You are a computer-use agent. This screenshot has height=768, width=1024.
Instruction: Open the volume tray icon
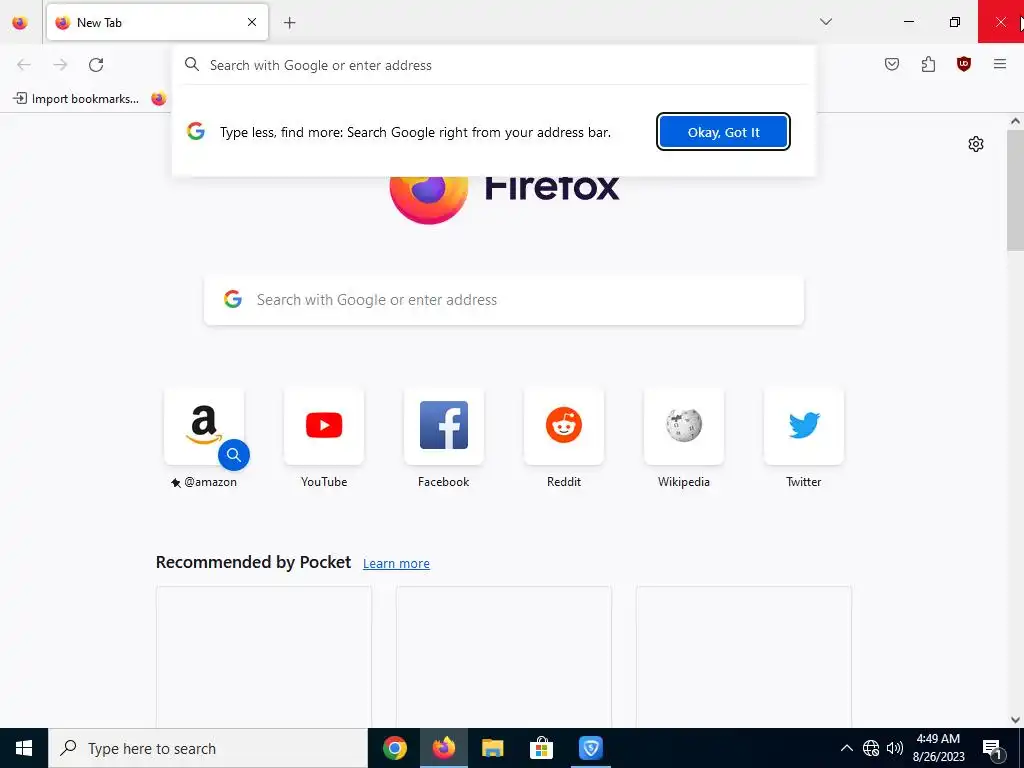pos(895,748)
